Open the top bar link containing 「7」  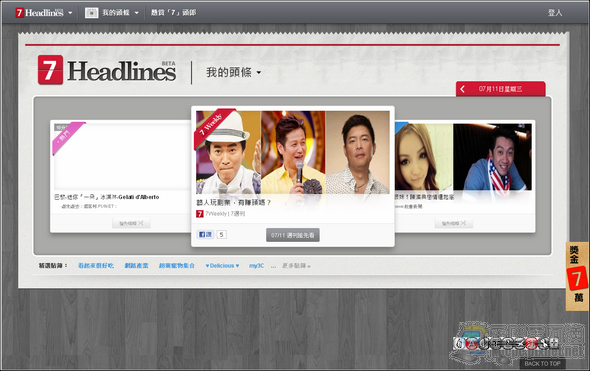click(173, 12)
